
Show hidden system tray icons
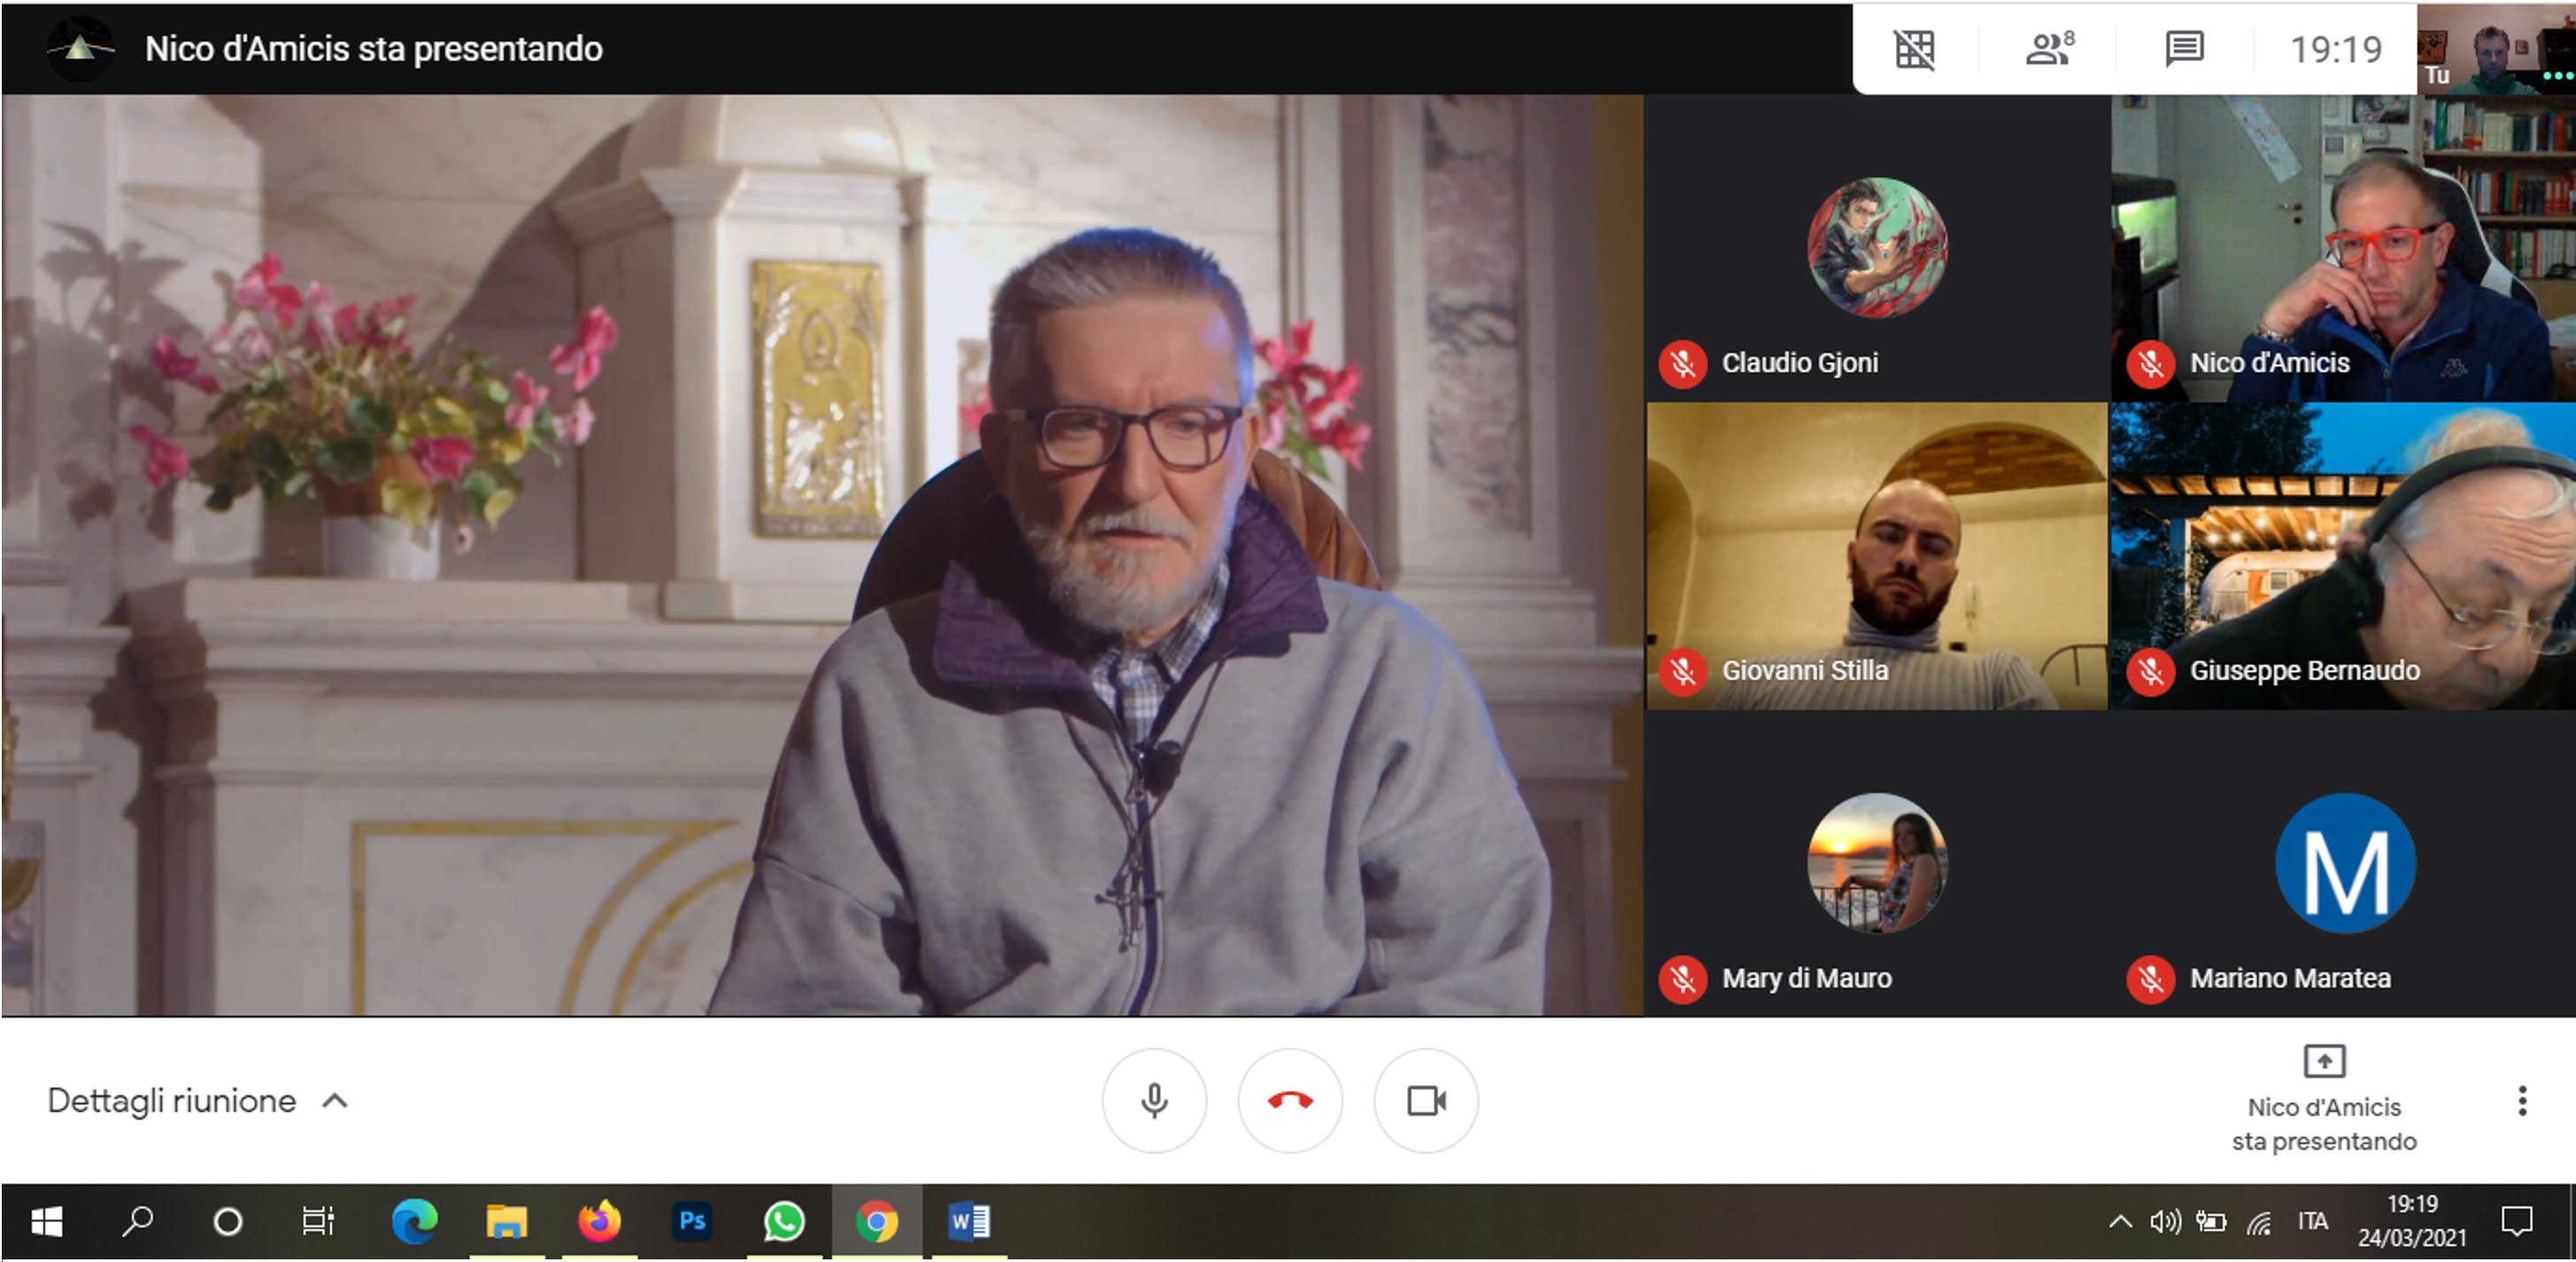click(2120, 1221)
